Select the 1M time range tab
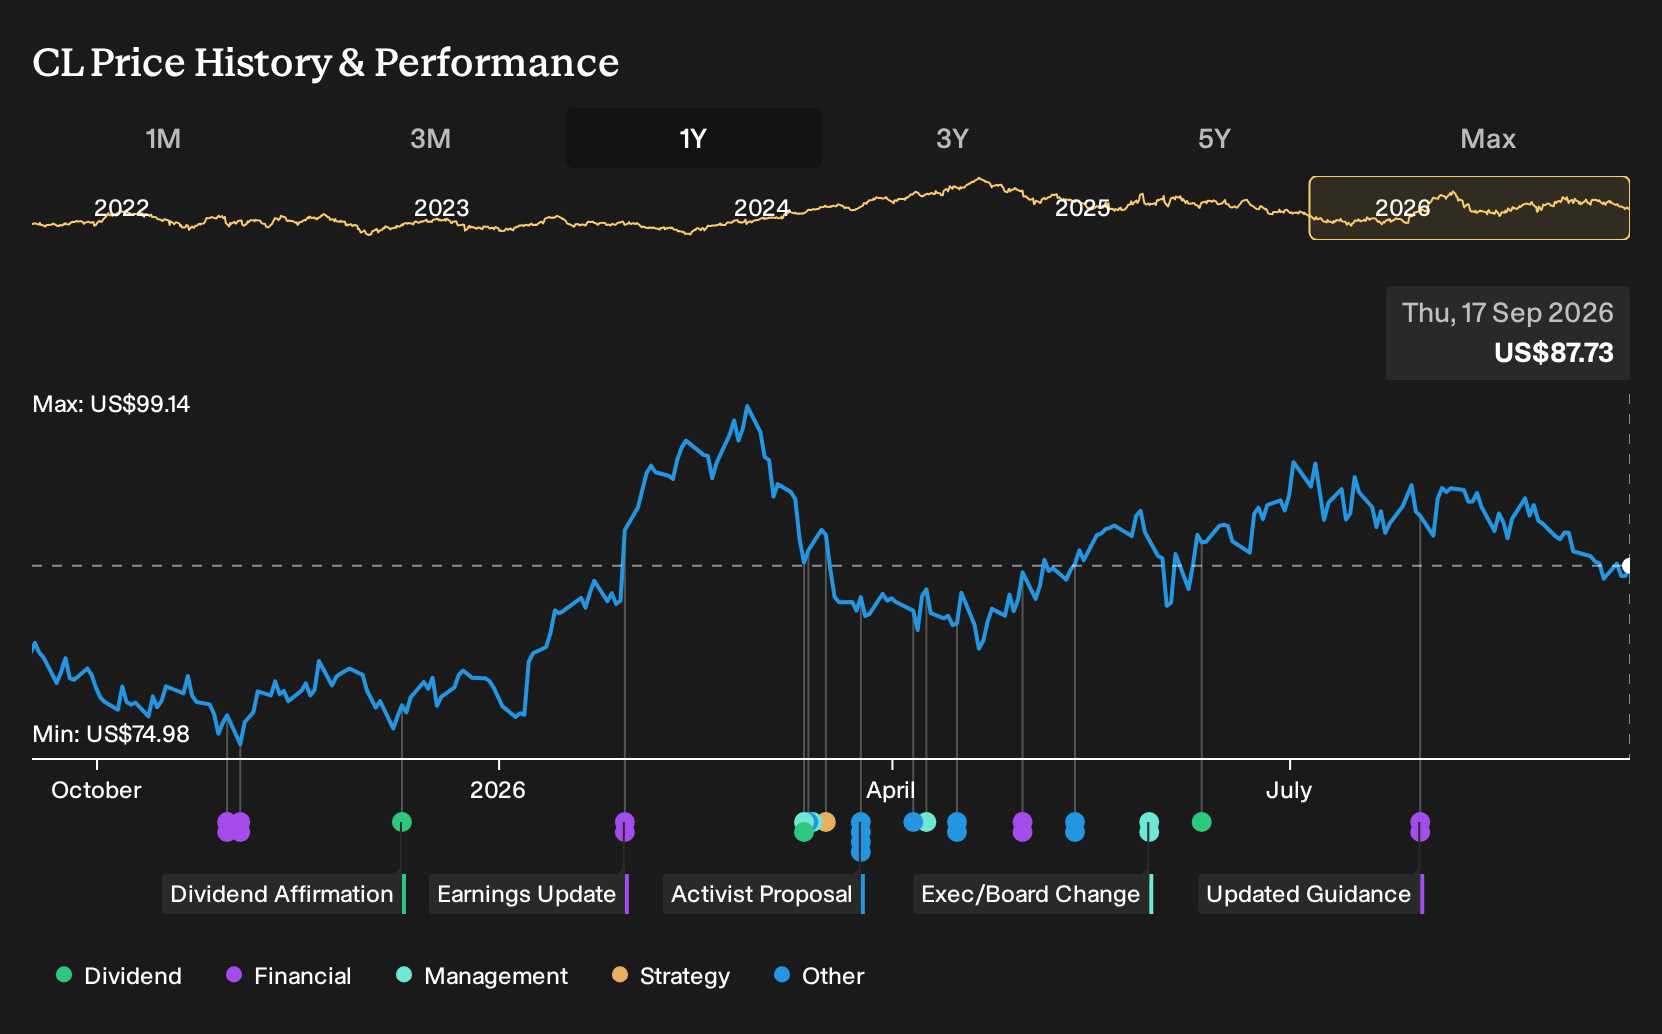1662x1034 pixels. click(163, 138)
